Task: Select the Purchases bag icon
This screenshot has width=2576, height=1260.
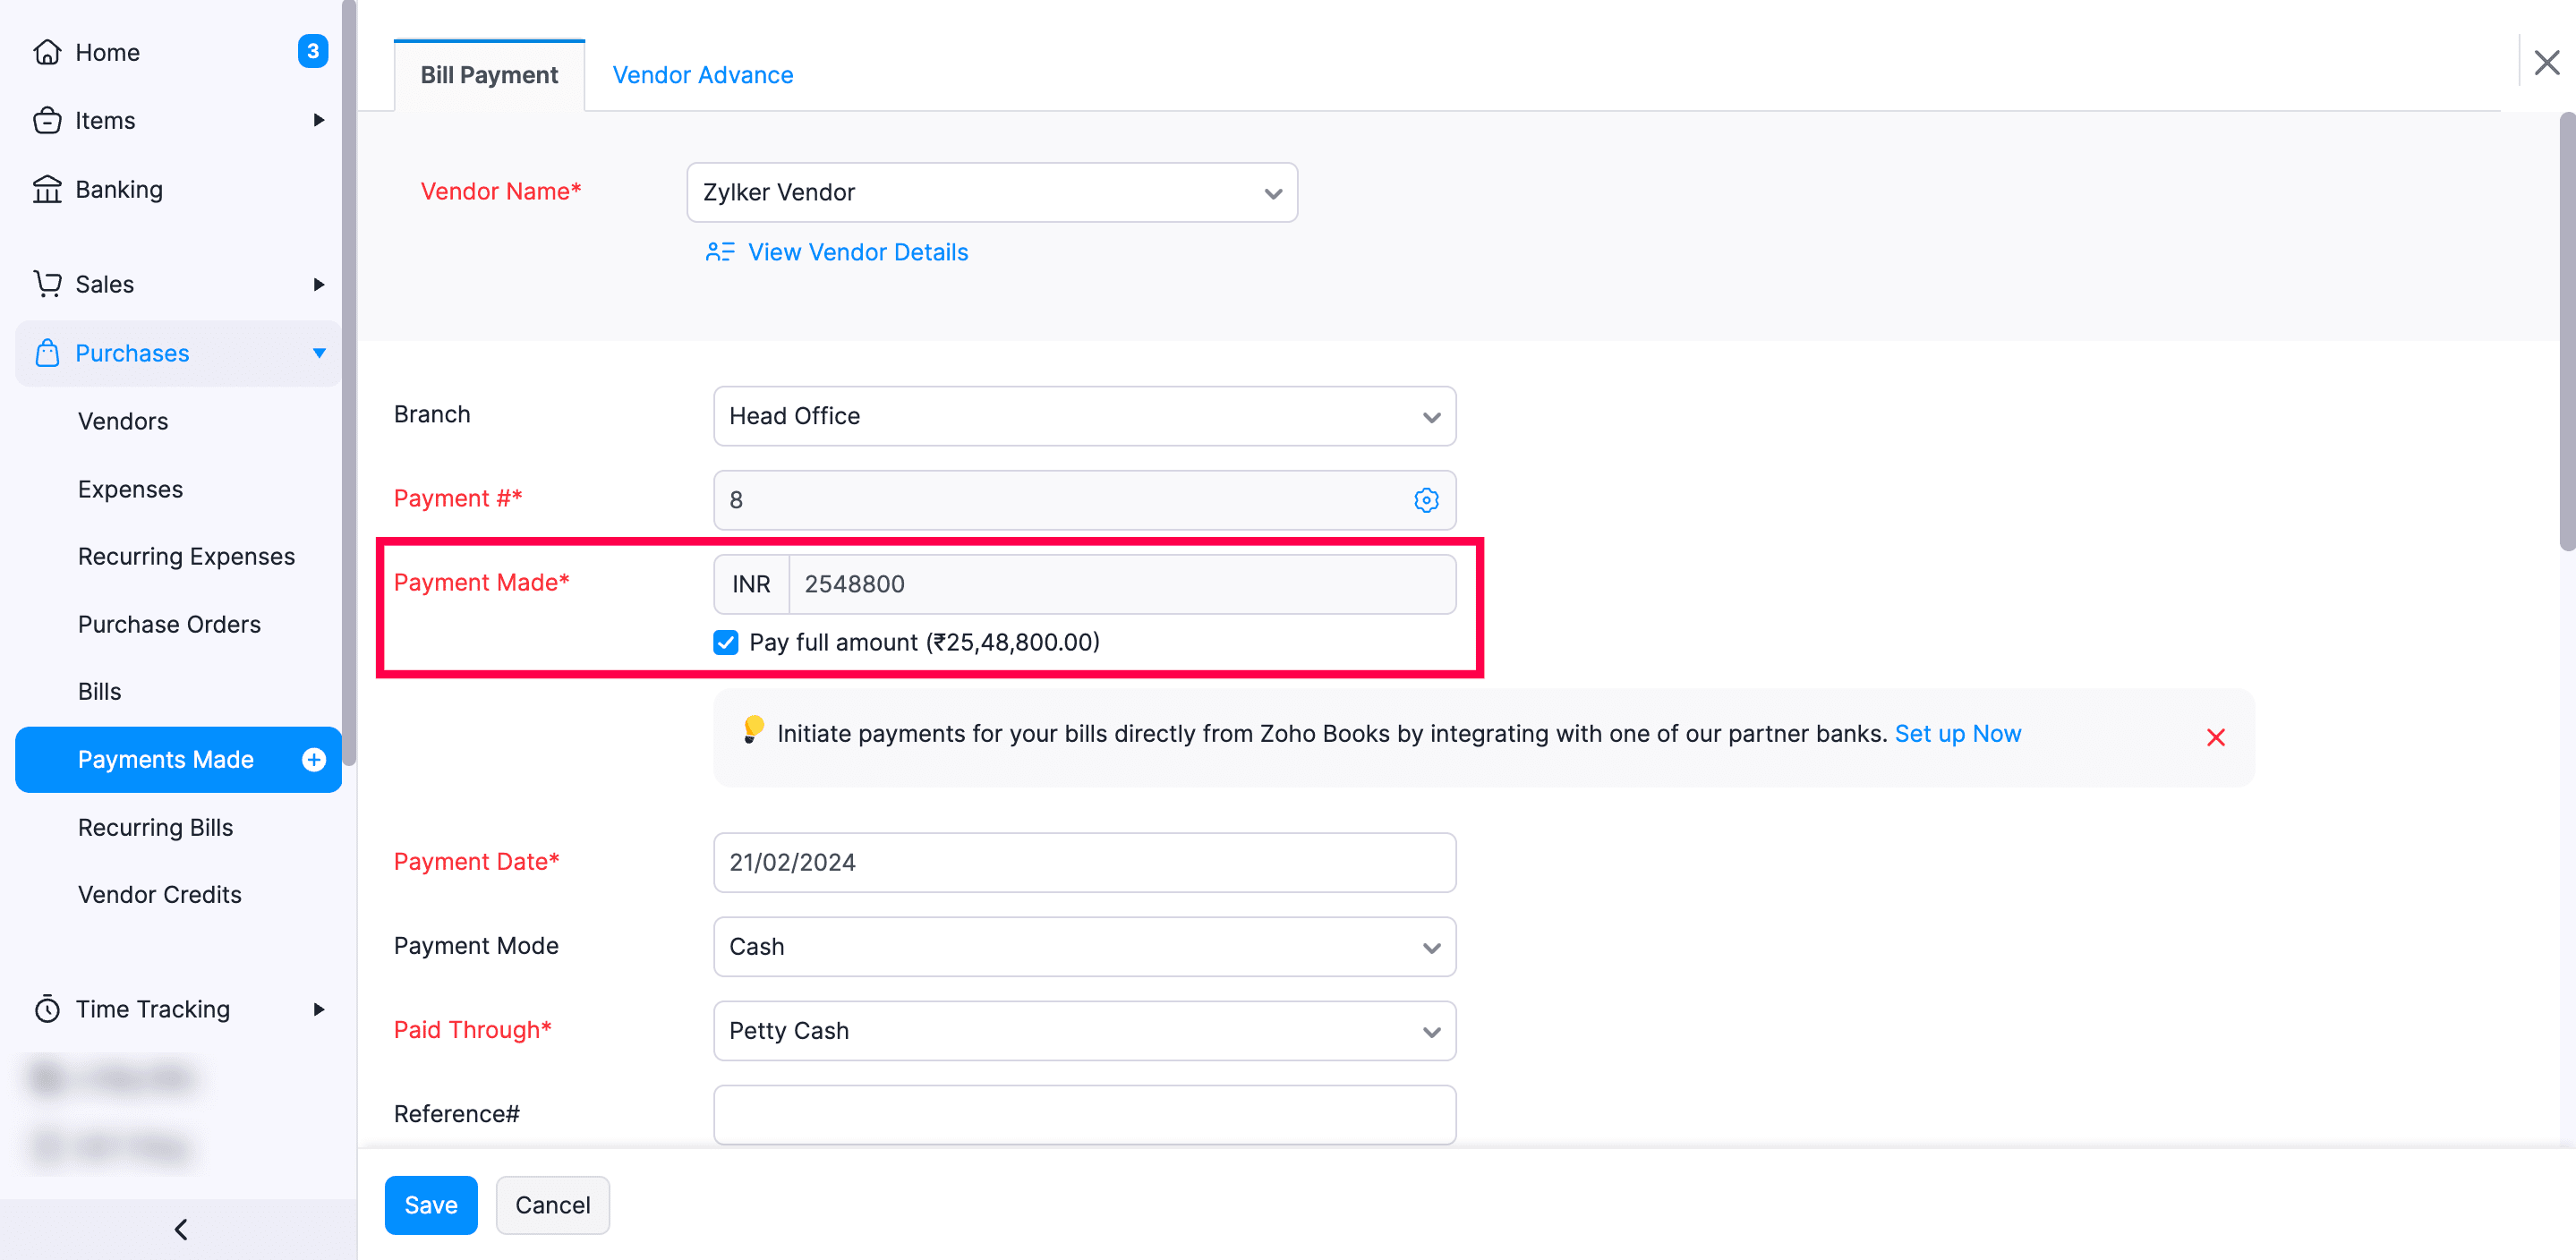Action: click(46, 353)
